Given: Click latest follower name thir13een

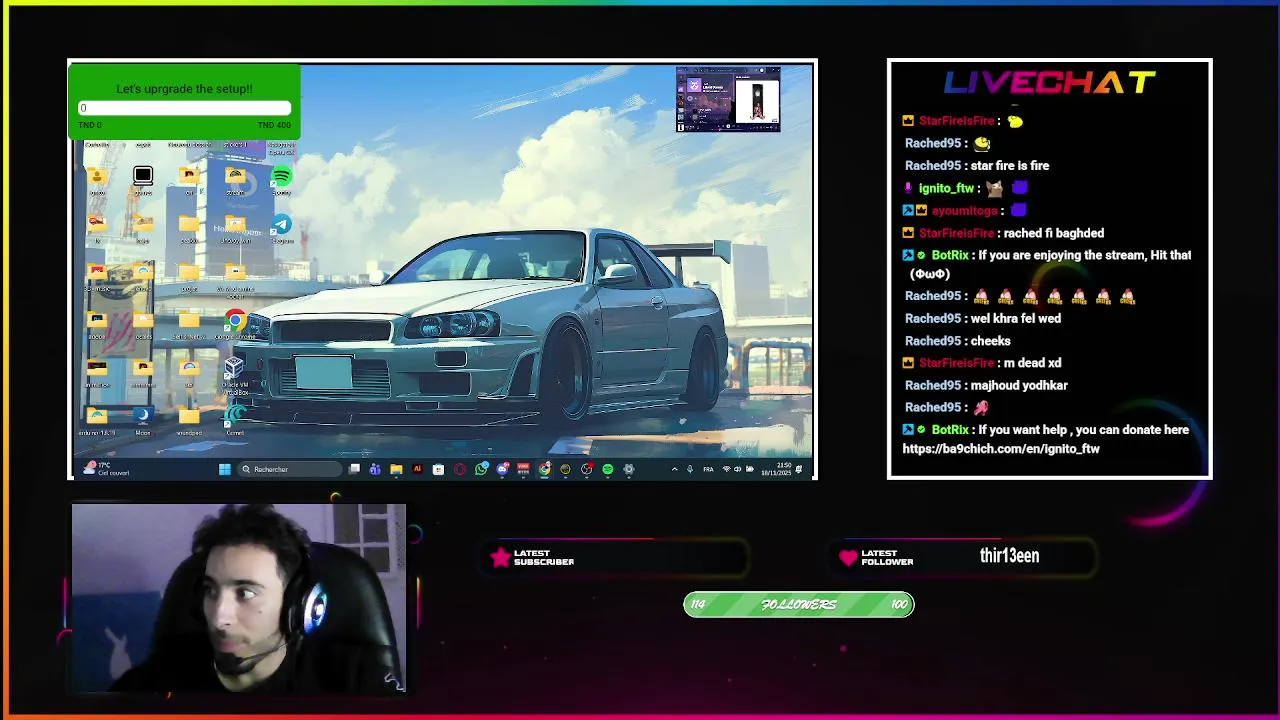Looking at the screenshot, I should click(1009, 556).
